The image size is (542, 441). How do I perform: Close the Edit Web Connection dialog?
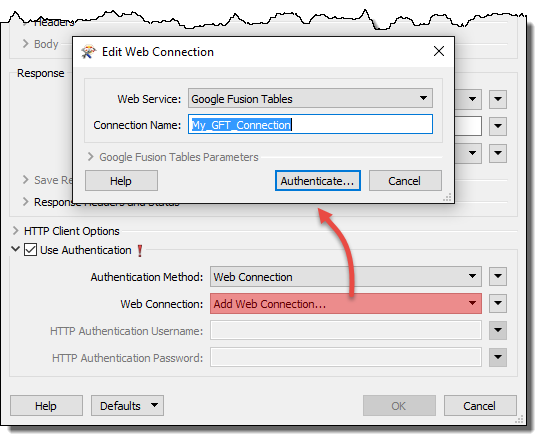coord(439,51)
